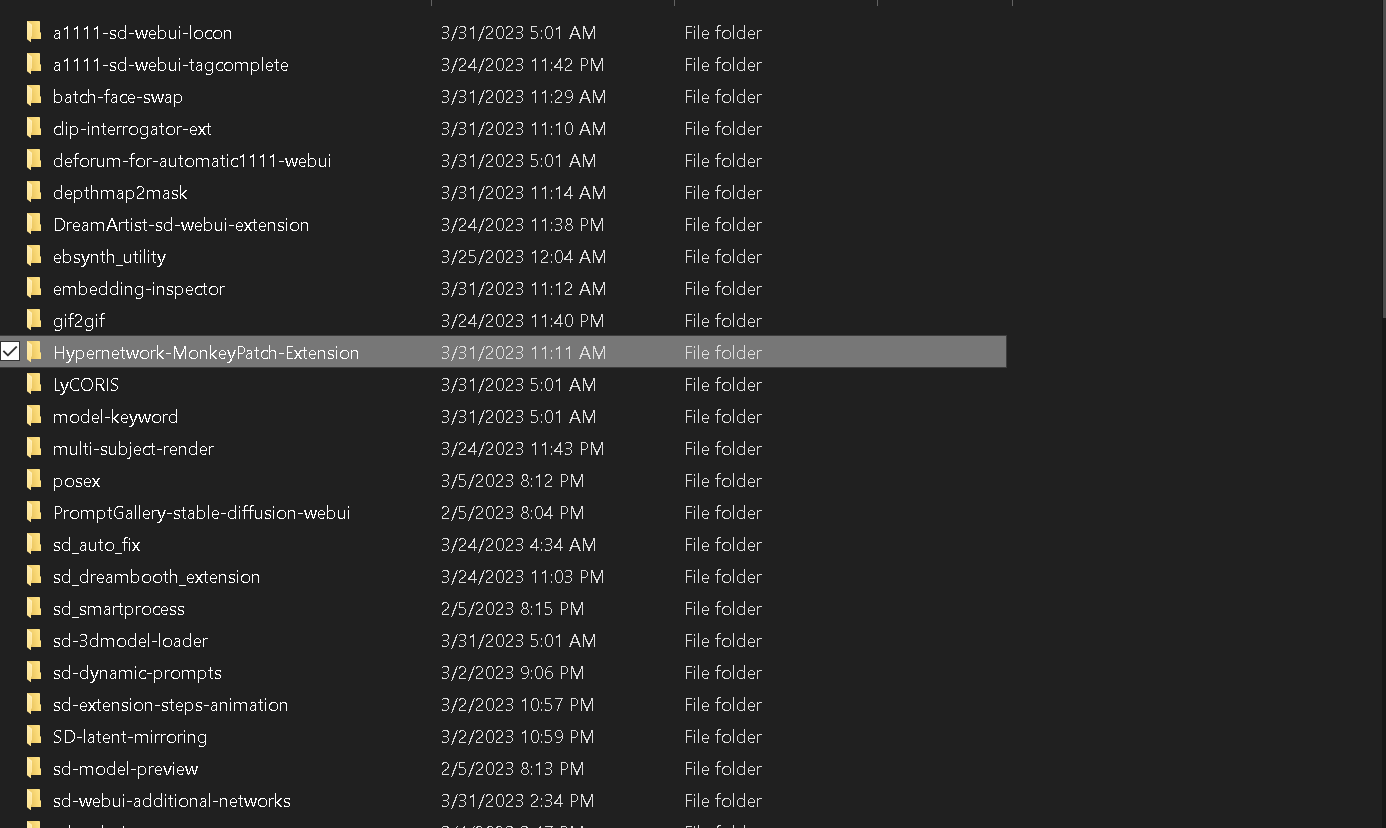This screenshot has width=1386, height=828.
Task: Select the sd-dynamic-prompts folder
Action: [x=137, y=672]
